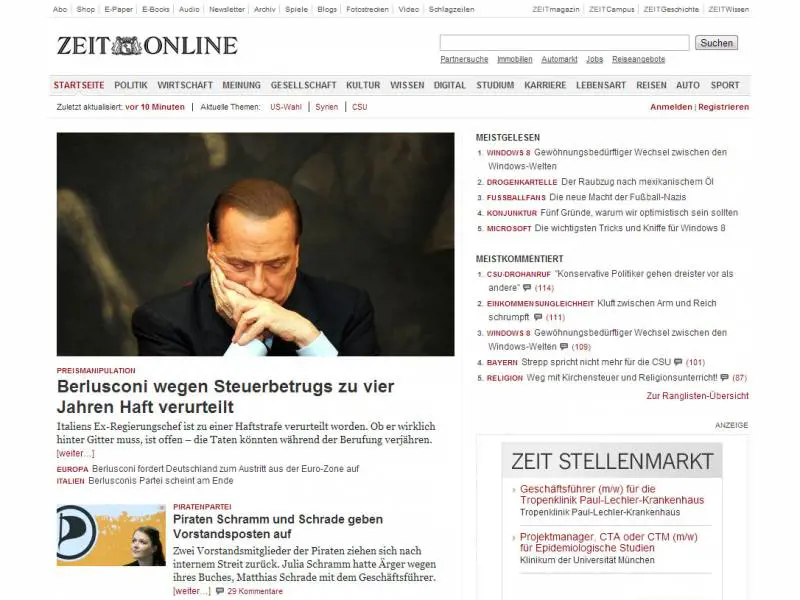The image size is (800, 600).
Task: Open the Berlusconi Steuerbetrug headline article
Action: (225, 396)
